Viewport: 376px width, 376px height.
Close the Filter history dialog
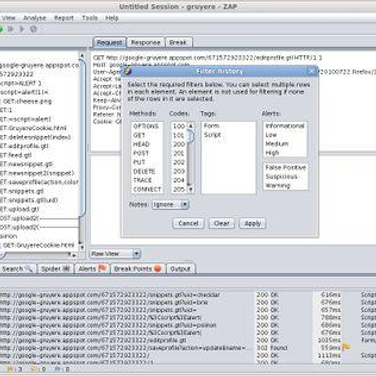point(311,71)
